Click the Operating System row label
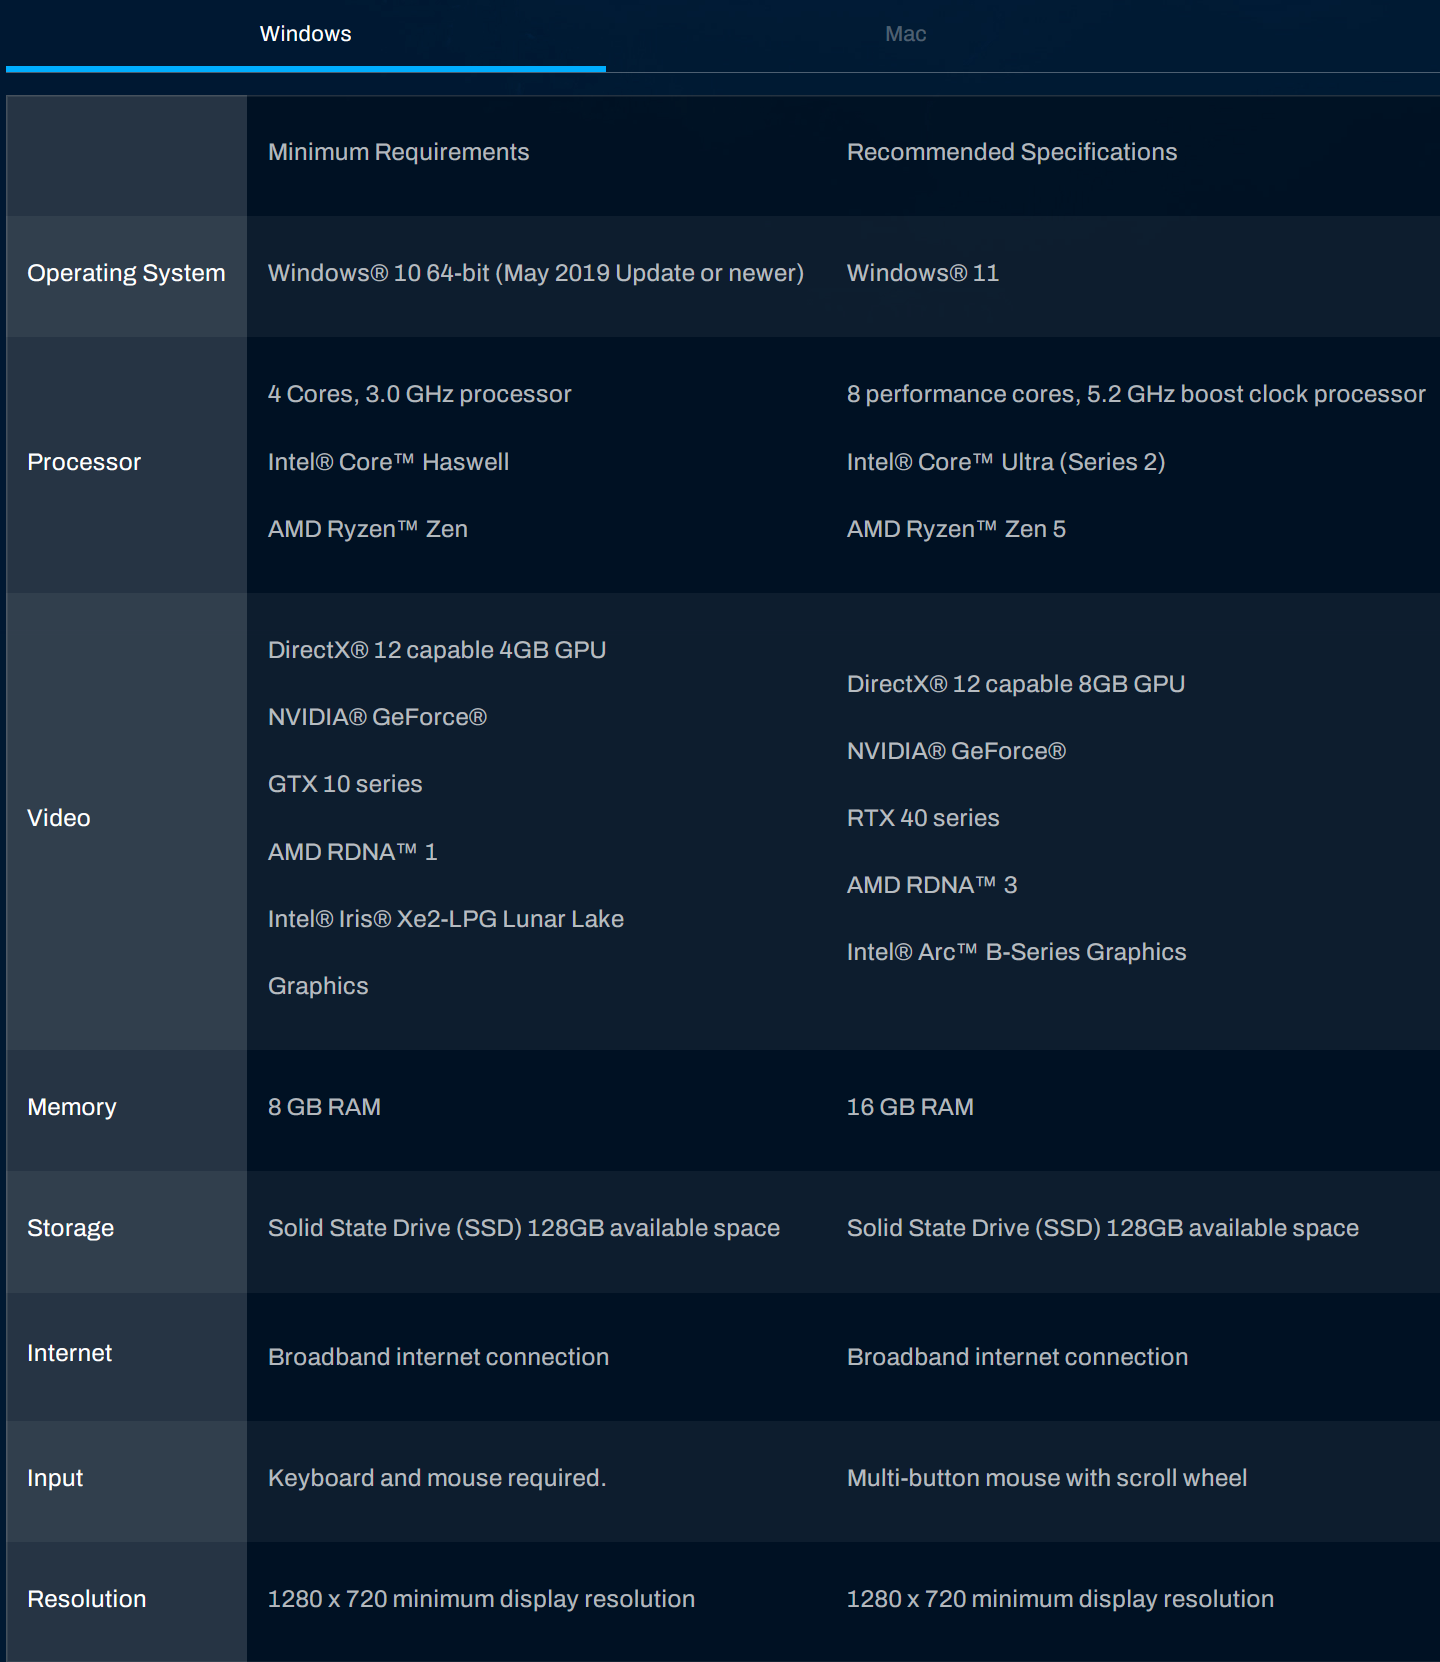The width and height of the screenshot is (1440, 1662). [x=126, y=273]
